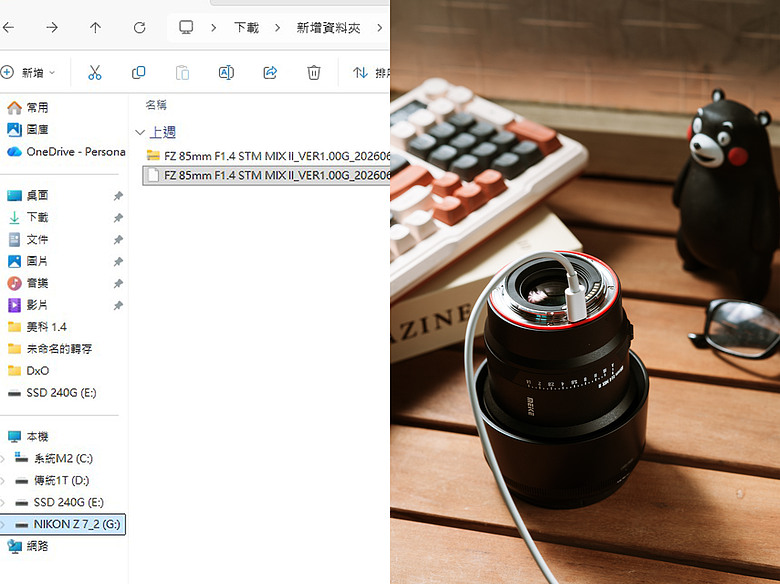780x584 pixels.
Task: Open the 新增 dropdown menu
Action: 28,73
